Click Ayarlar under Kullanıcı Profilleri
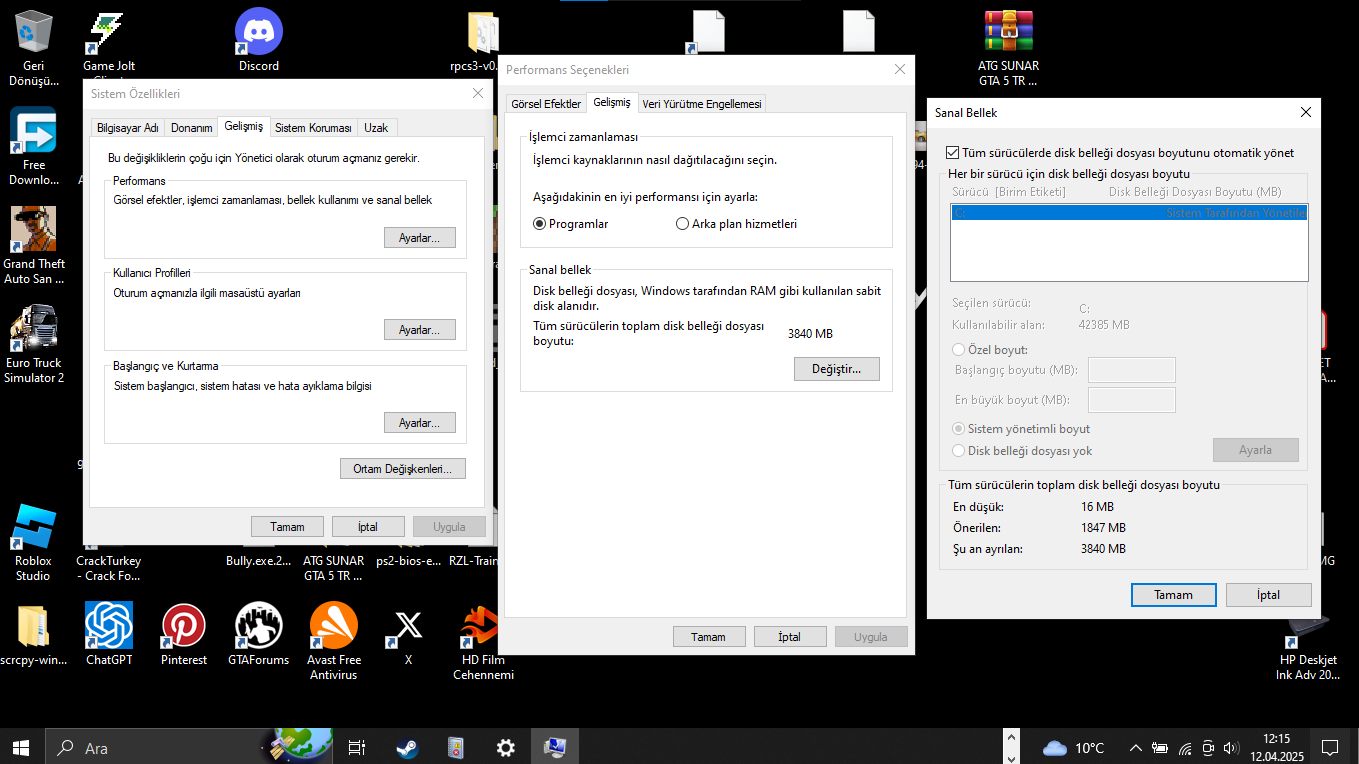 coord(420,330)
